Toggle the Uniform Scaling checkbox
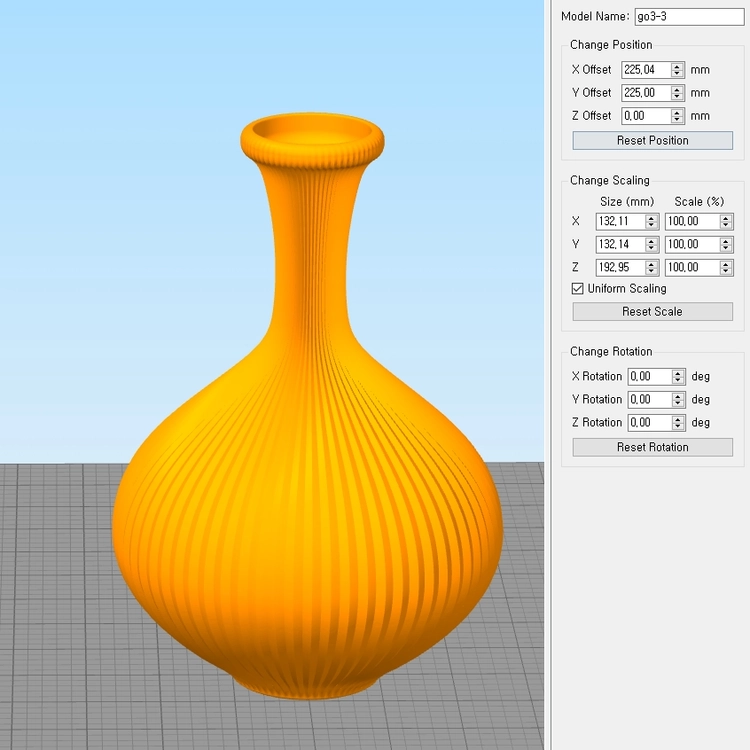750x750 pixels. coord(577,288)
